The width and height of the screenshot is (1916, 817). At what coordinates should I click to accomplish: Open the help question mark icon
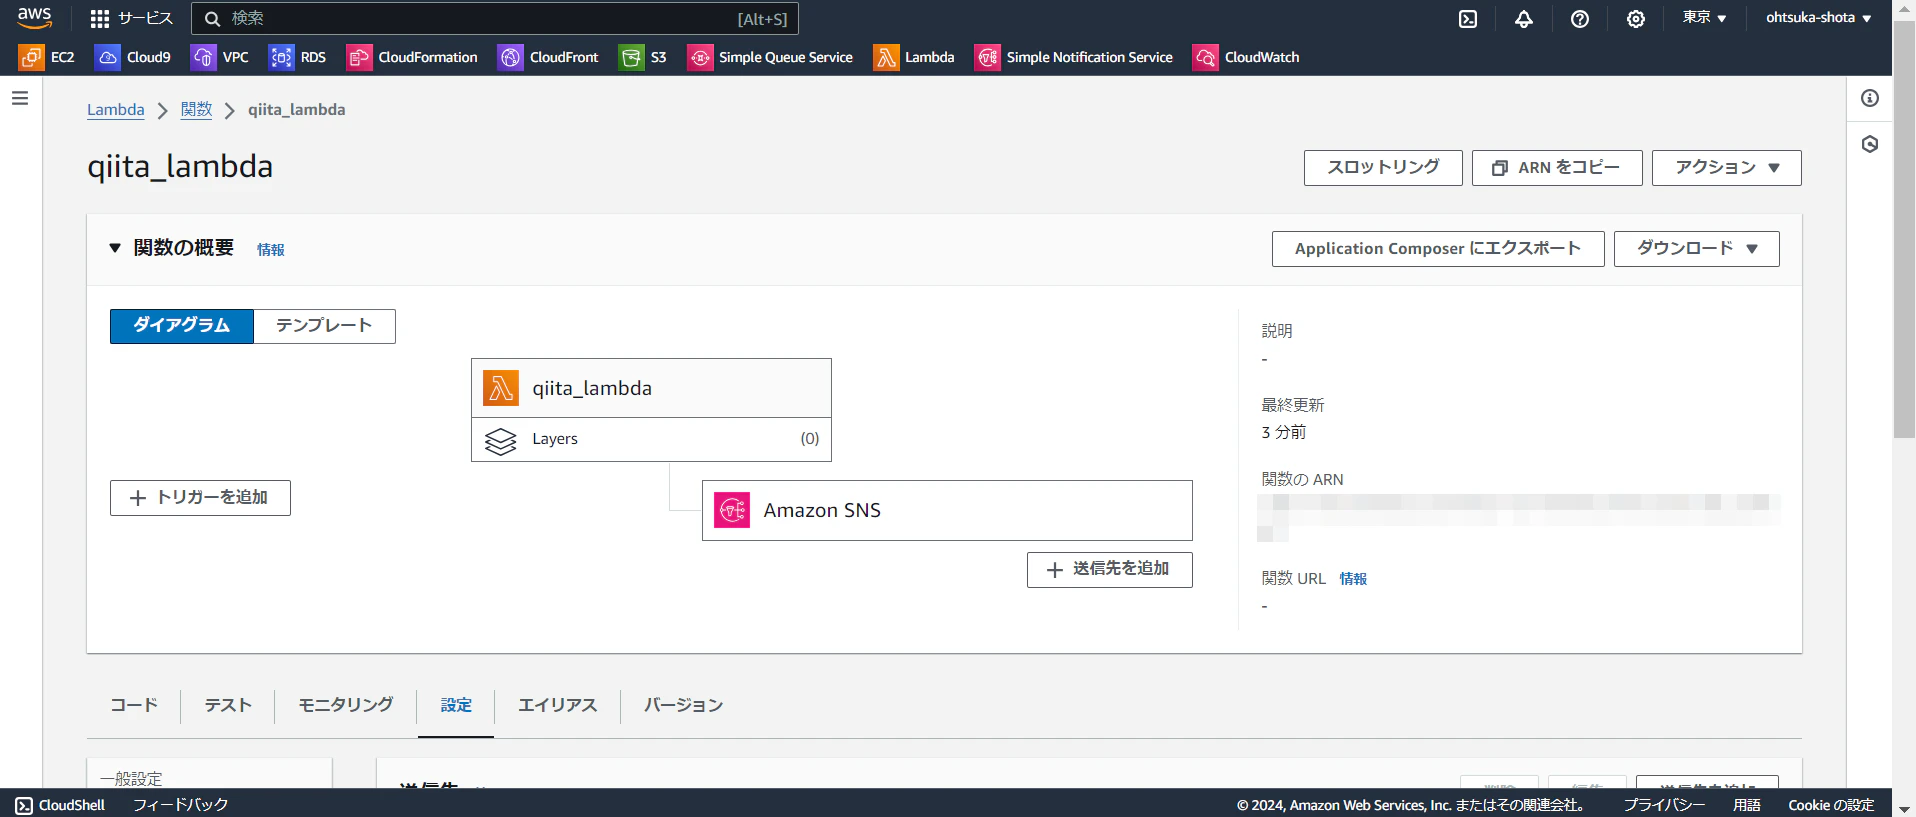tap(1580, 19)
